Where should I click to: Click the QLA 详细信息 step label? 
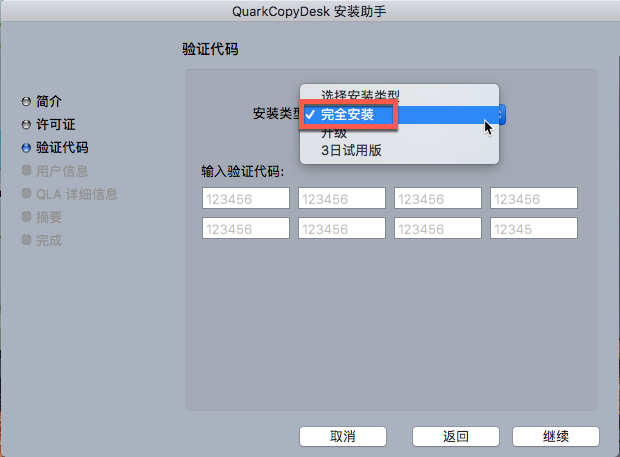[x=77, y=194]
